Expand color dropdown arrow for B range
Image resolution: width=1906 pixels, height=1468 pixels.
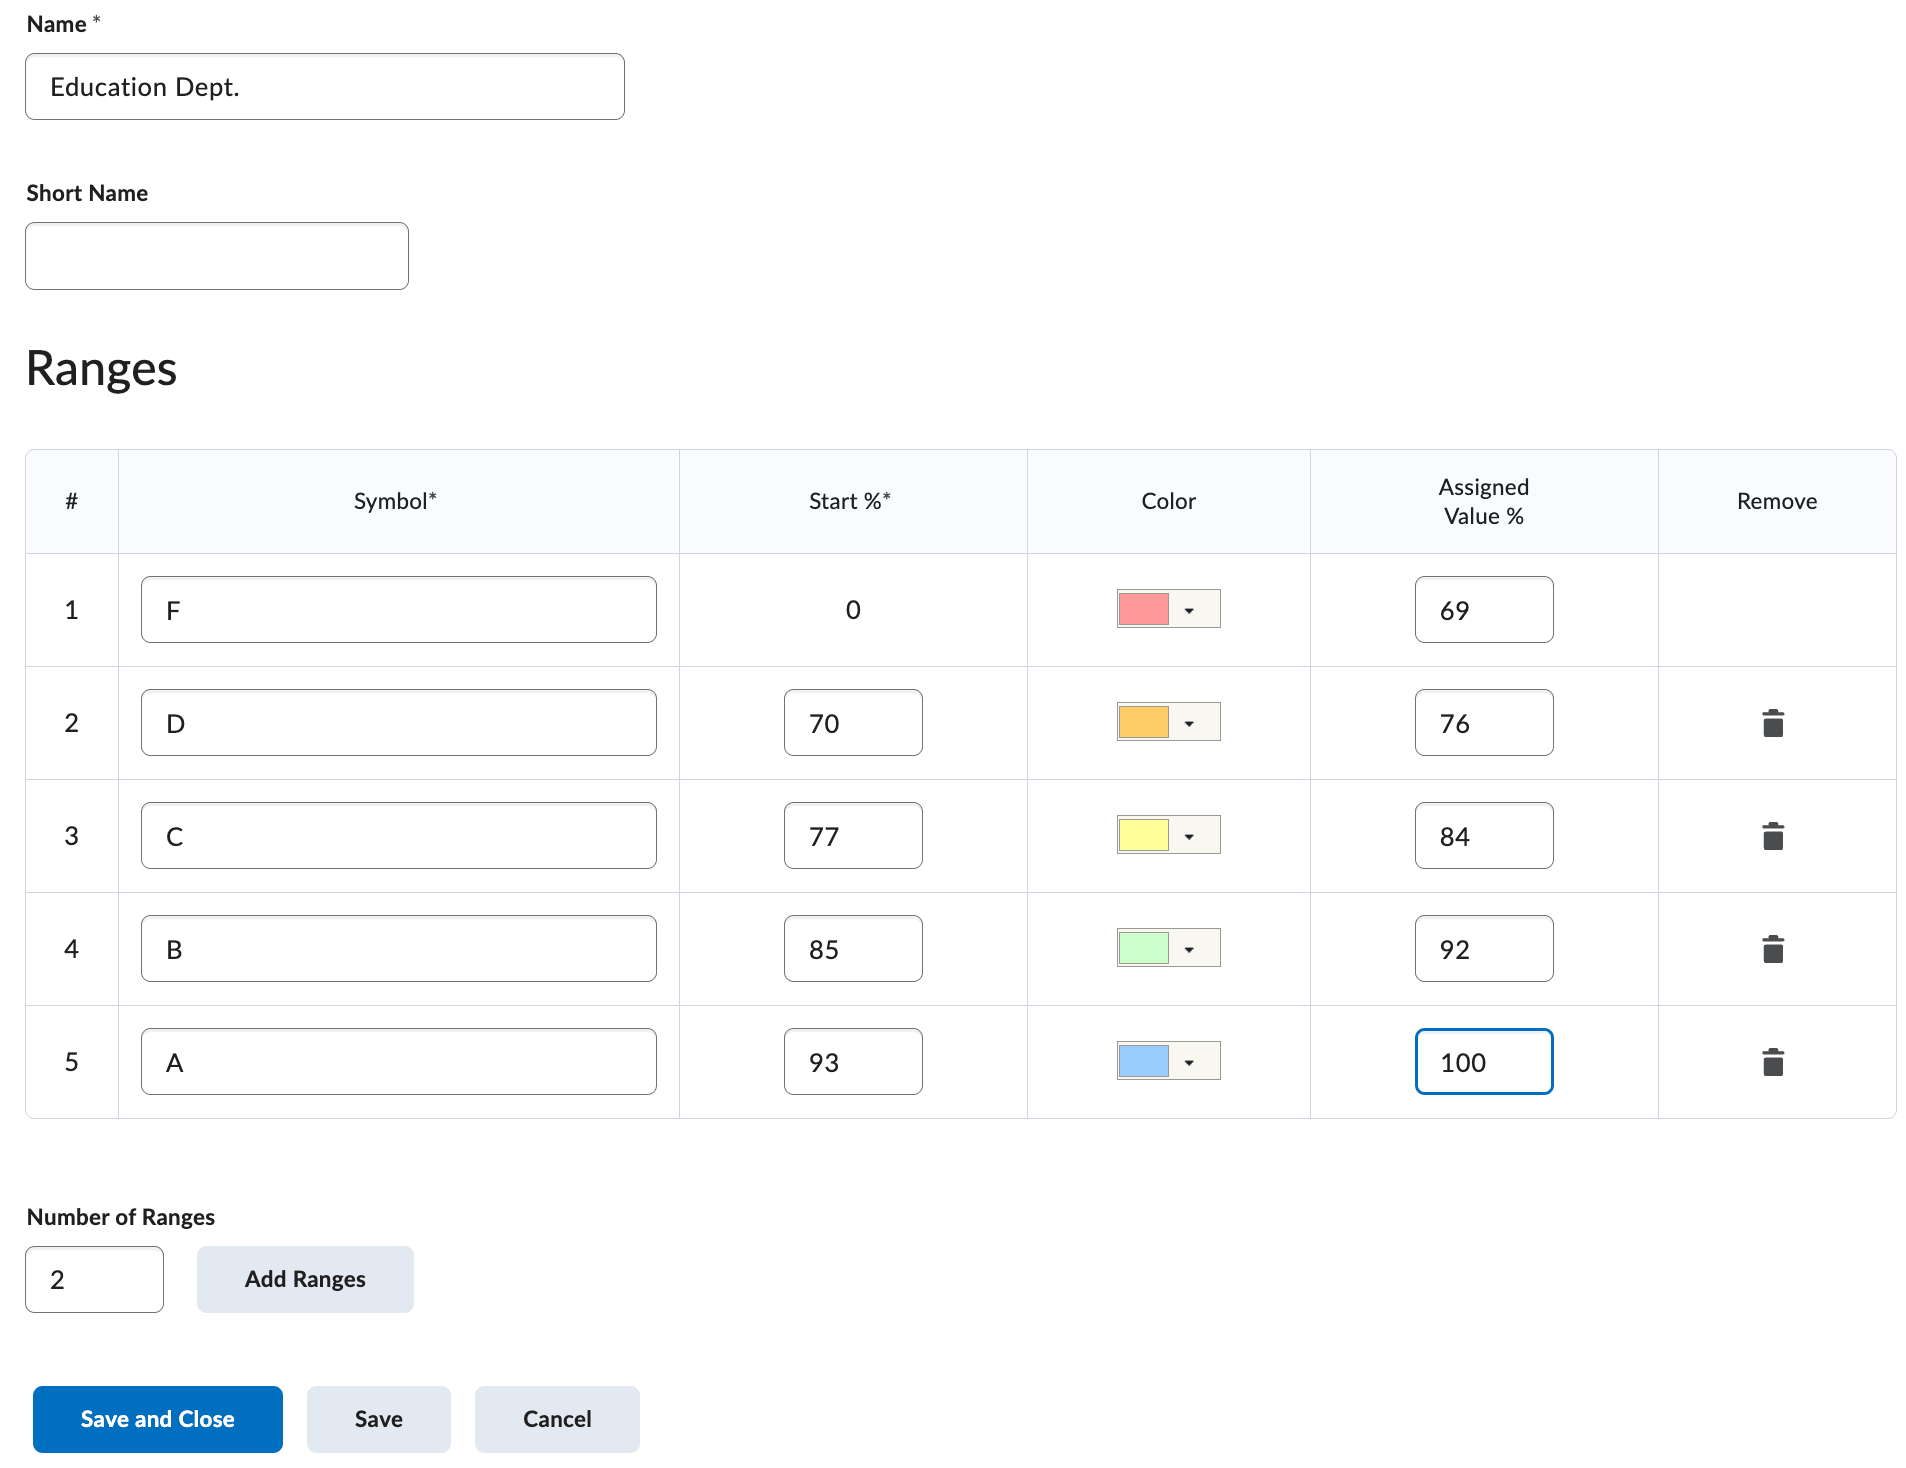[1190, 949]
